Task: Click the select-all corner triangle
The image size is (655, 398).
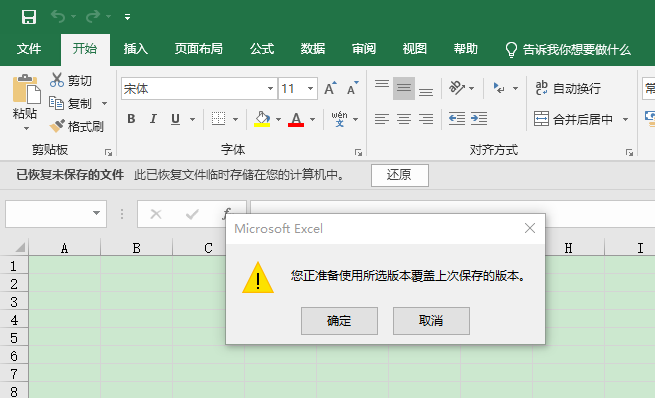Action: pyautogui.click(x=20, y=247)
